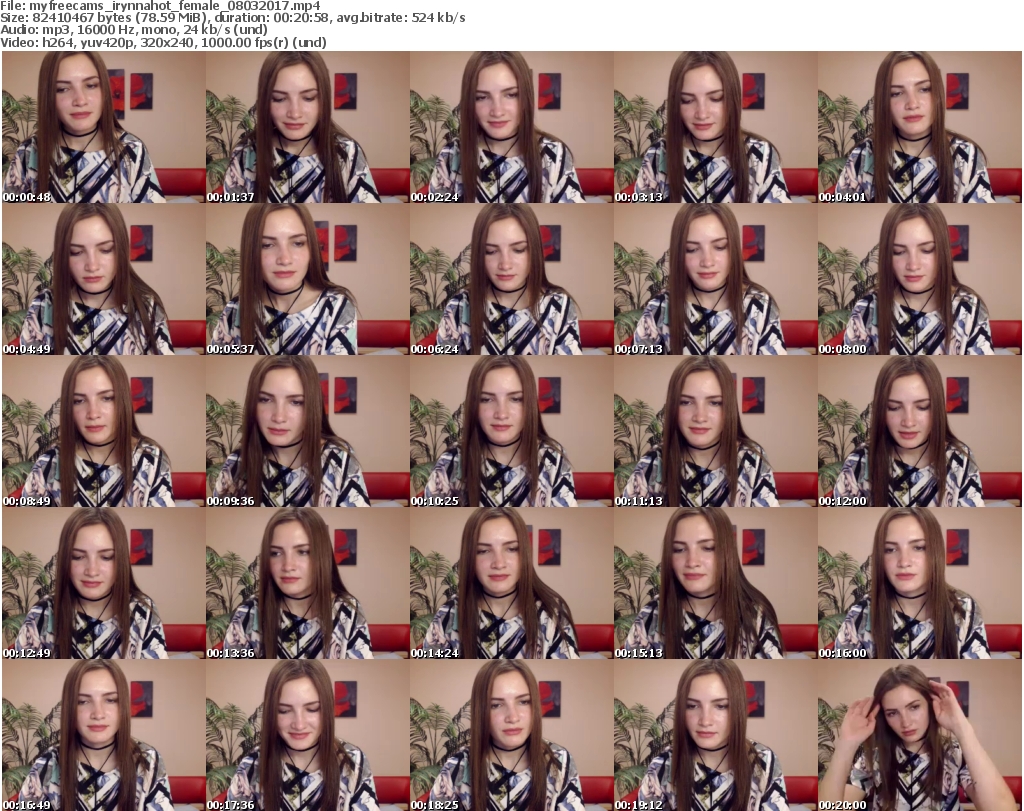The height and width of the screenshot is (811, 1024).
Task: Select the thumbnail timestamped 00:07:13
Action: [715, 279]
